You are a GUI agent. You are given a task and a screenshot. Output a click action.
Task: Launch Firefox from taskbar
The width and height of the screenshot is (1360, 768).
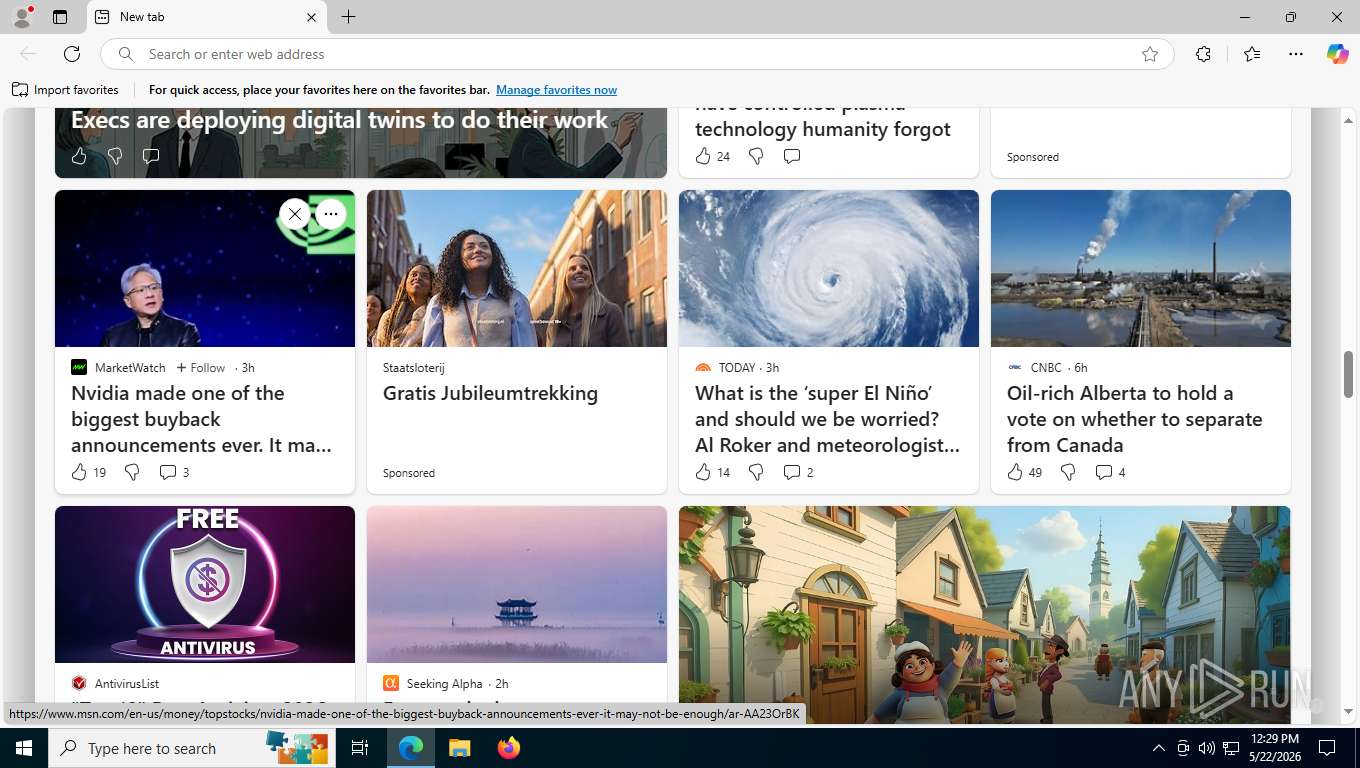(x=509, y=748)
